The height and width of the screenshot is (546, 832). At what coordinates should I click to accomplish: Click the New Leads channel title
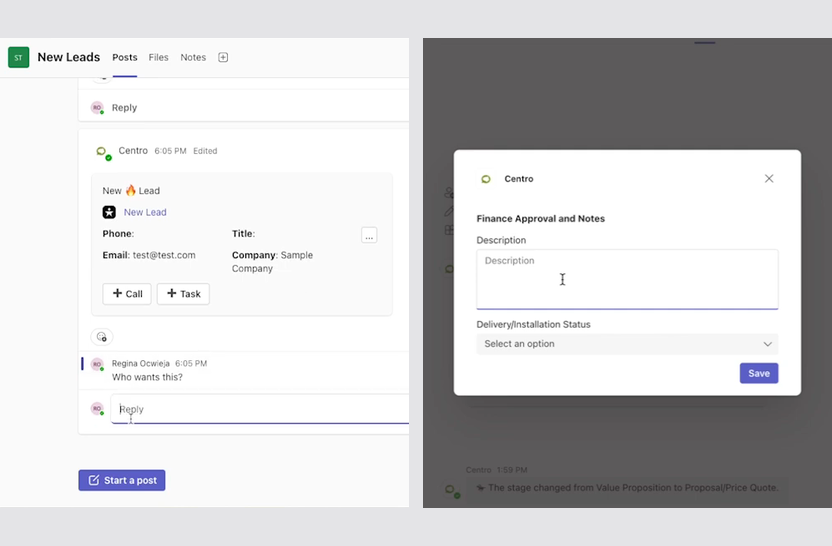click(68, 57)
